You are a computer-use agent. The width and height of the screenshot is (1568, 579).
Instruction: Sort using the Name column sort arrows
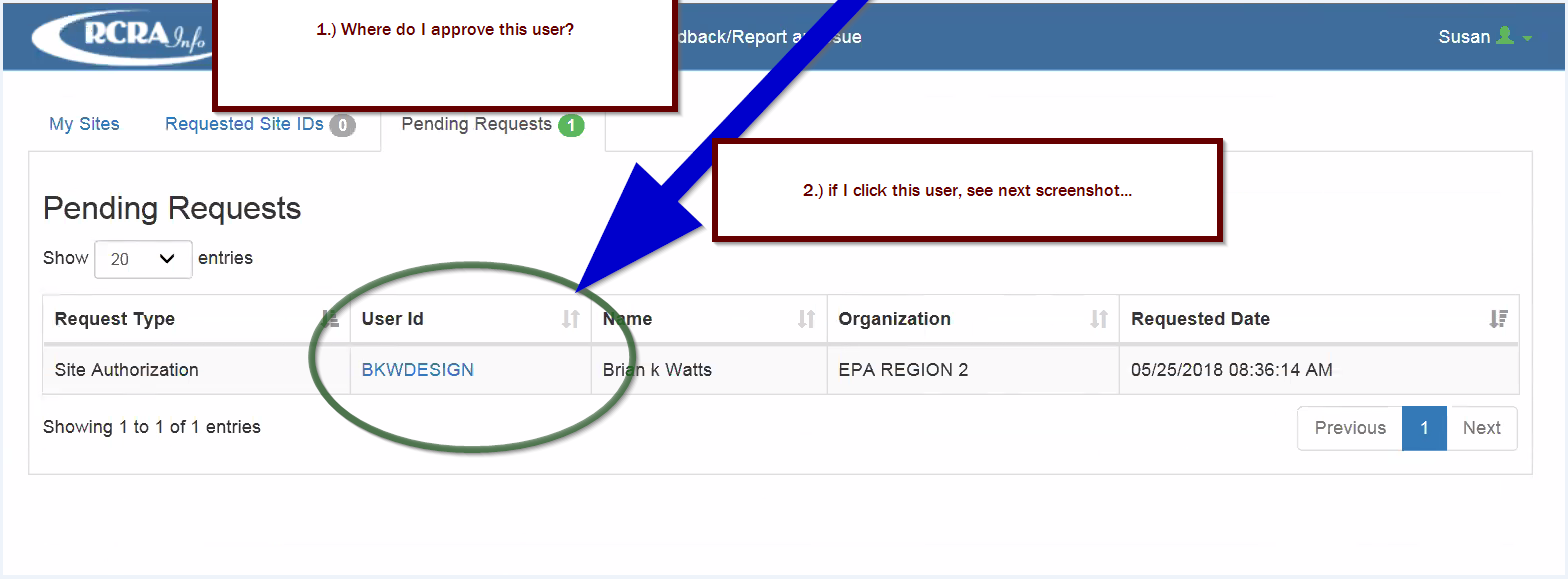tap(806, 319)
